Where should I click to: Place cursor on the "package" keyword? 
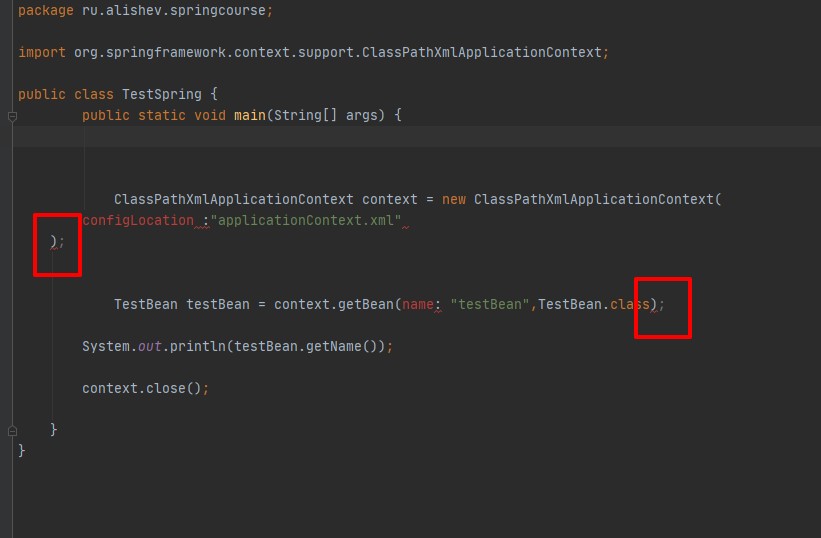(x=46, y=10)
